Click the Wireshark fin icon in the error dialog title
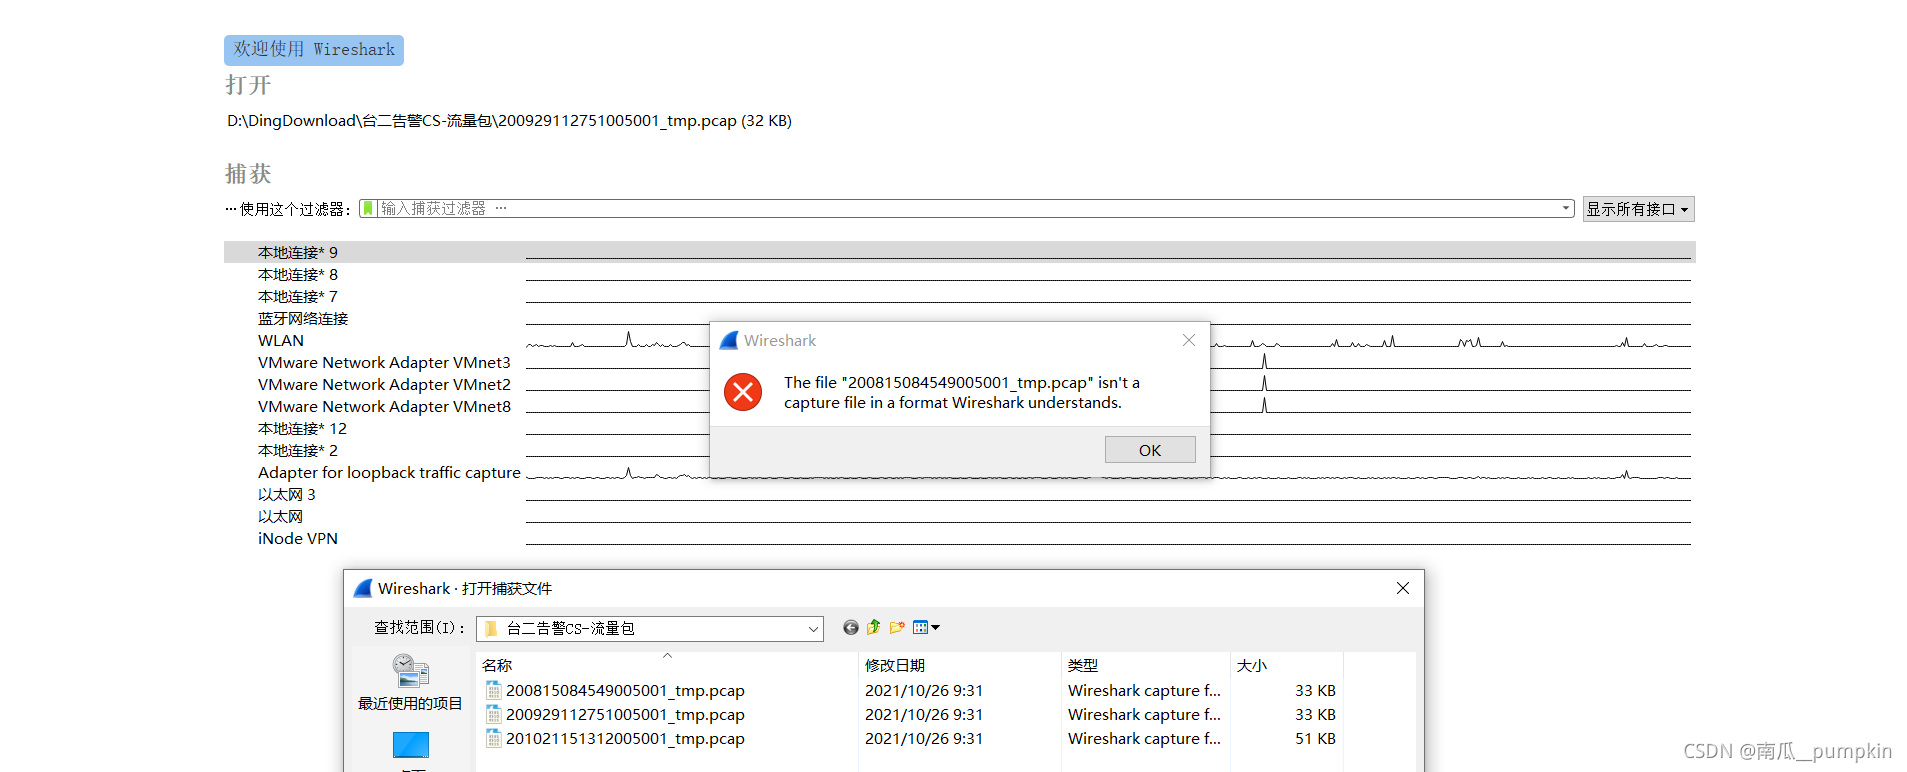 pos(729,341)
